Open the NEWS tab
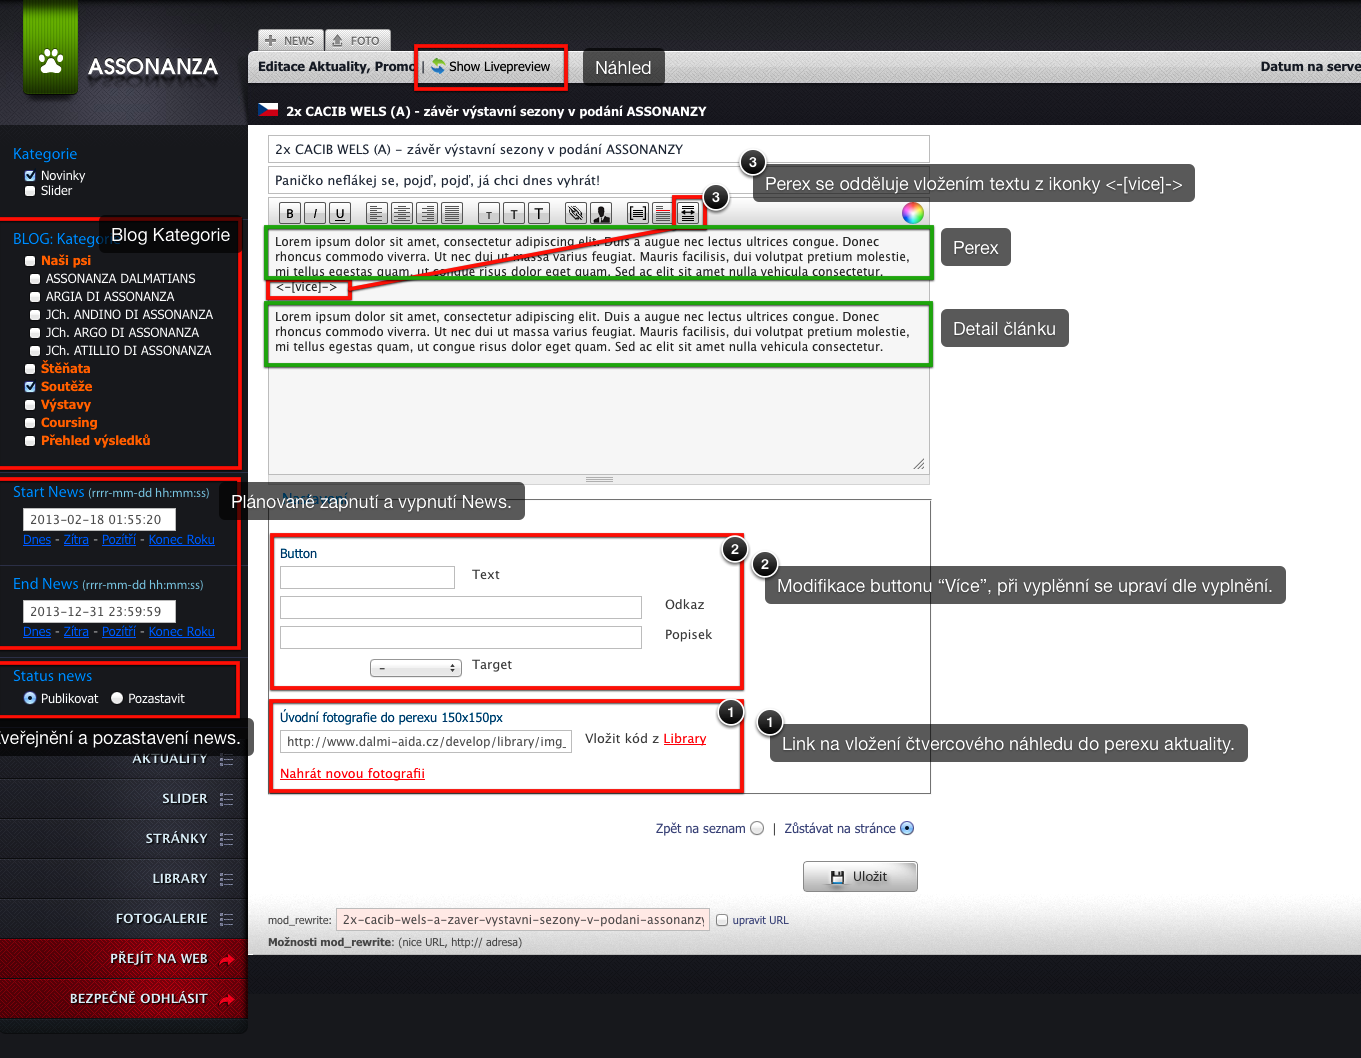The image size is (1361, 1058). tap(290, 40)
